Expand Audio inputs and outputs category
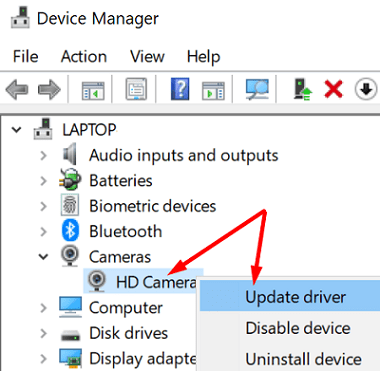 click(x=43, y=155)
